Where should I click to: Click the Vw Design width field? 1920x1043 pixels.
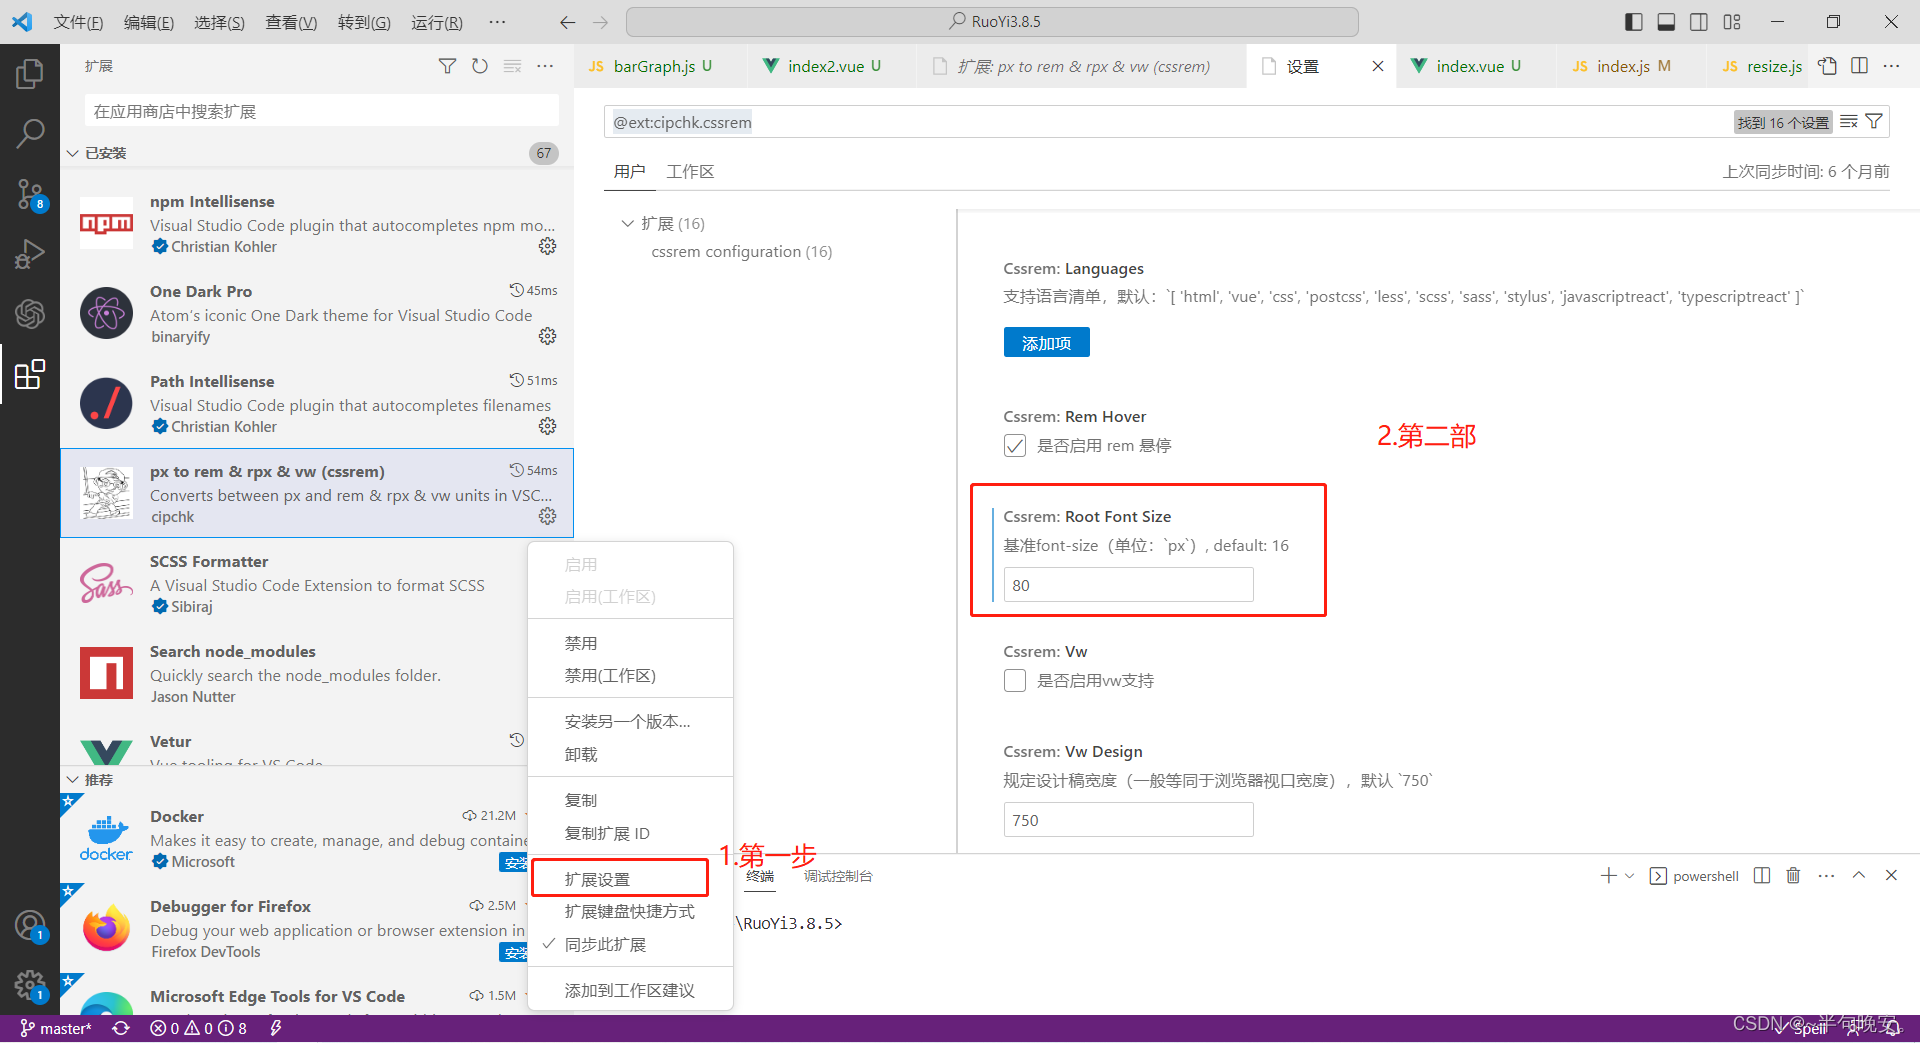pyautogui.click(x=1128, y=820)
